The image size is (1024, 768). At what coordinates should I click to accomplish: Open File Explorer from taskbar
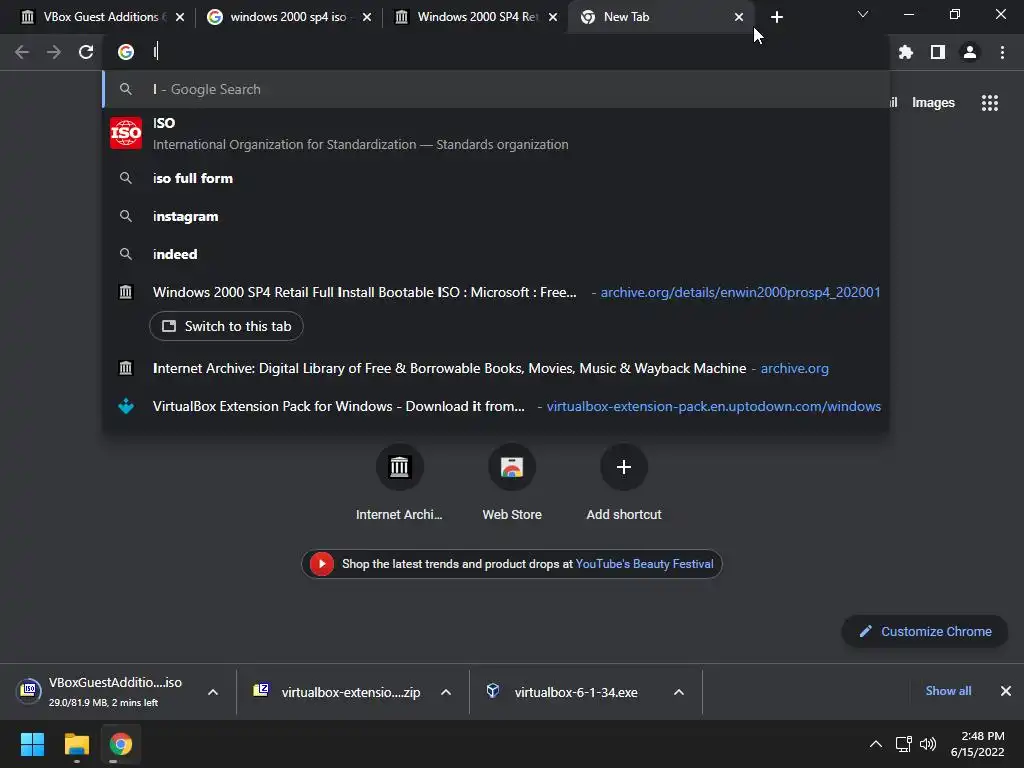pos(76,744)
